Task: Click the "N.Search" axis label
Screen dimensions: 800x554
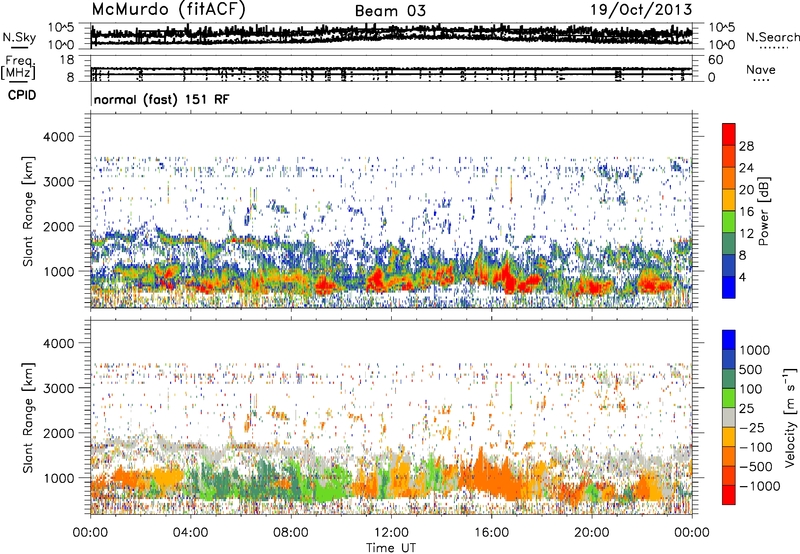Action: pyautogui.click(x=773, y=37)
